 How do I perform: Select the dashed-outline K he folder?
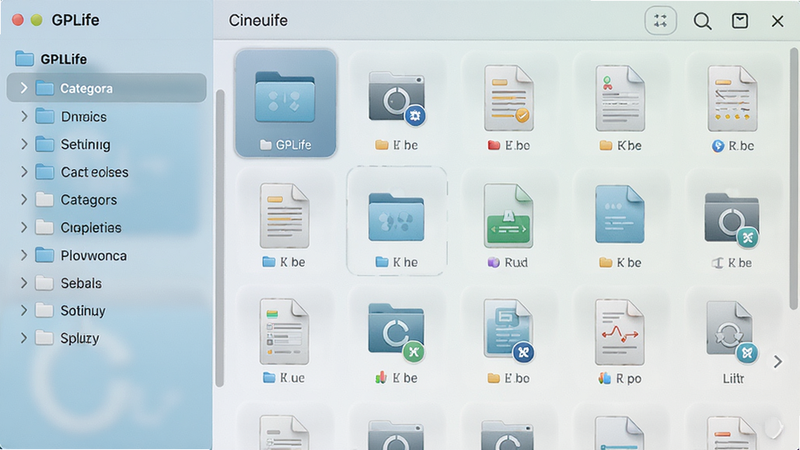pos(397,220)
